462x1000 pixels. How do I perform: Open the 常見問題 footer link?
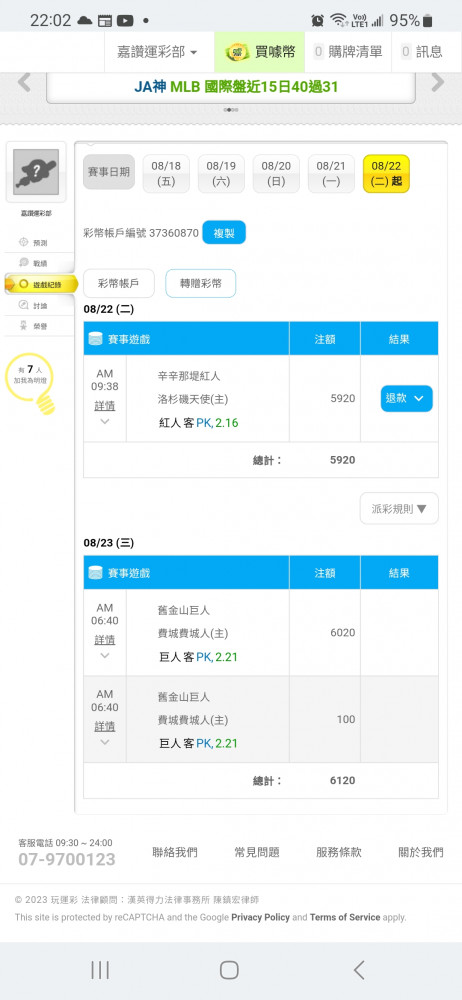coord(257,852)
